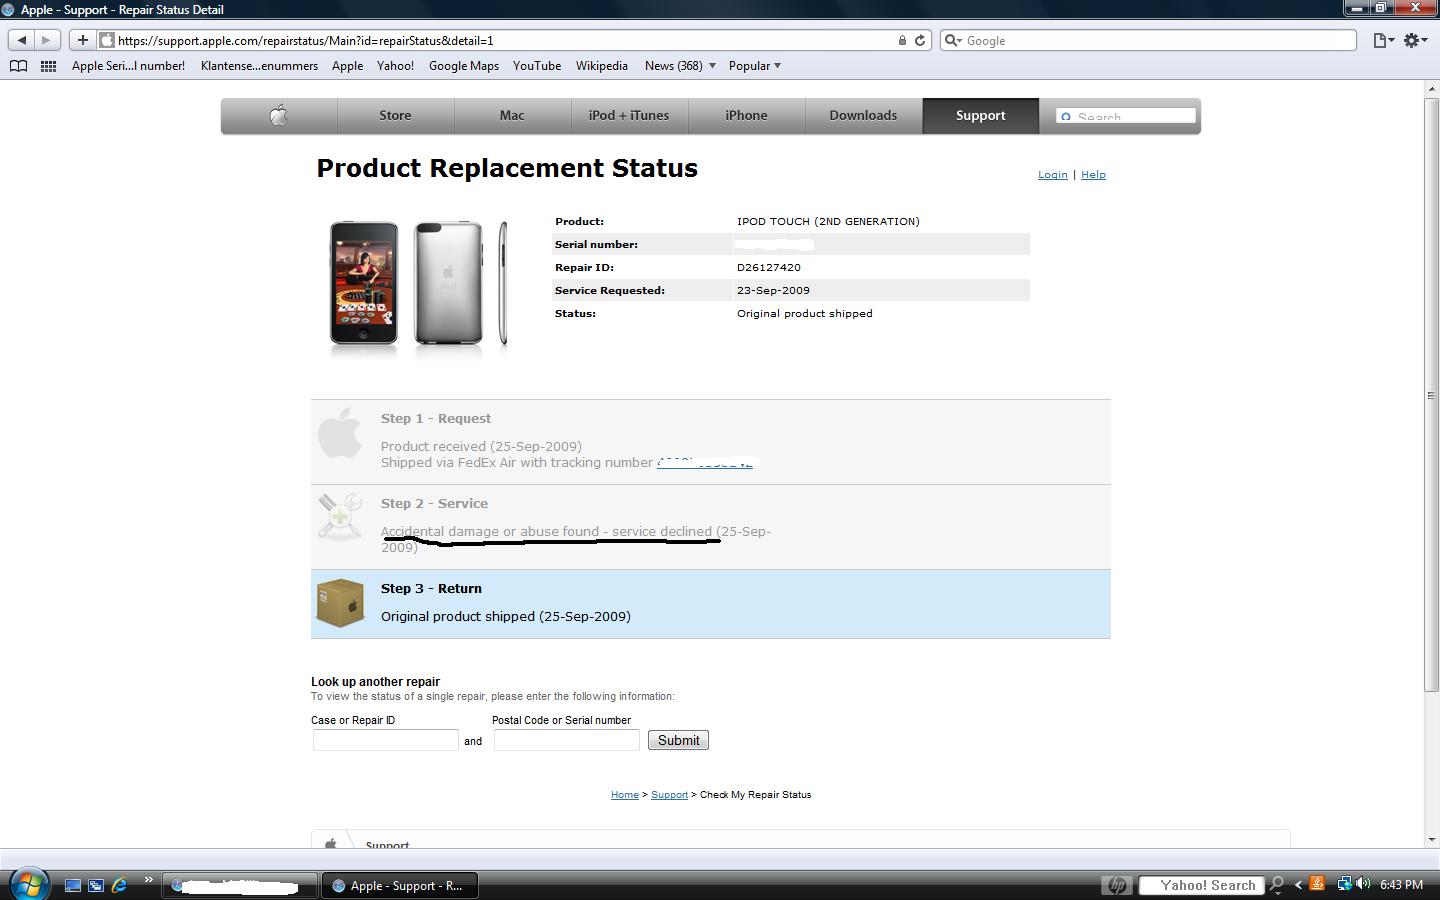Click the grey Apple icon in Step 1

pyautogui.click(x=340, y=433)
